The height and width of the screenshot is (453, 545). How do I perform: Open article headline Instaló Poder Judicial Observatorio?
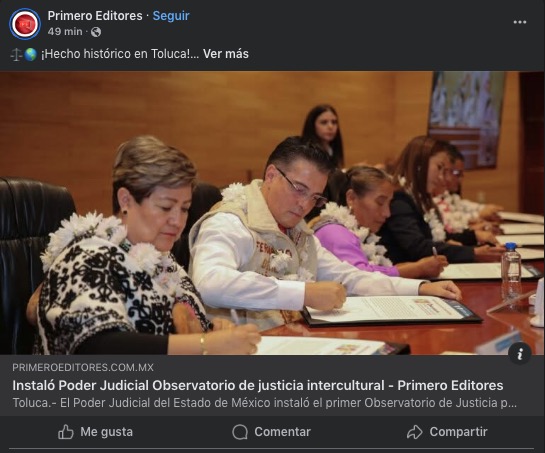pos(258,385)
